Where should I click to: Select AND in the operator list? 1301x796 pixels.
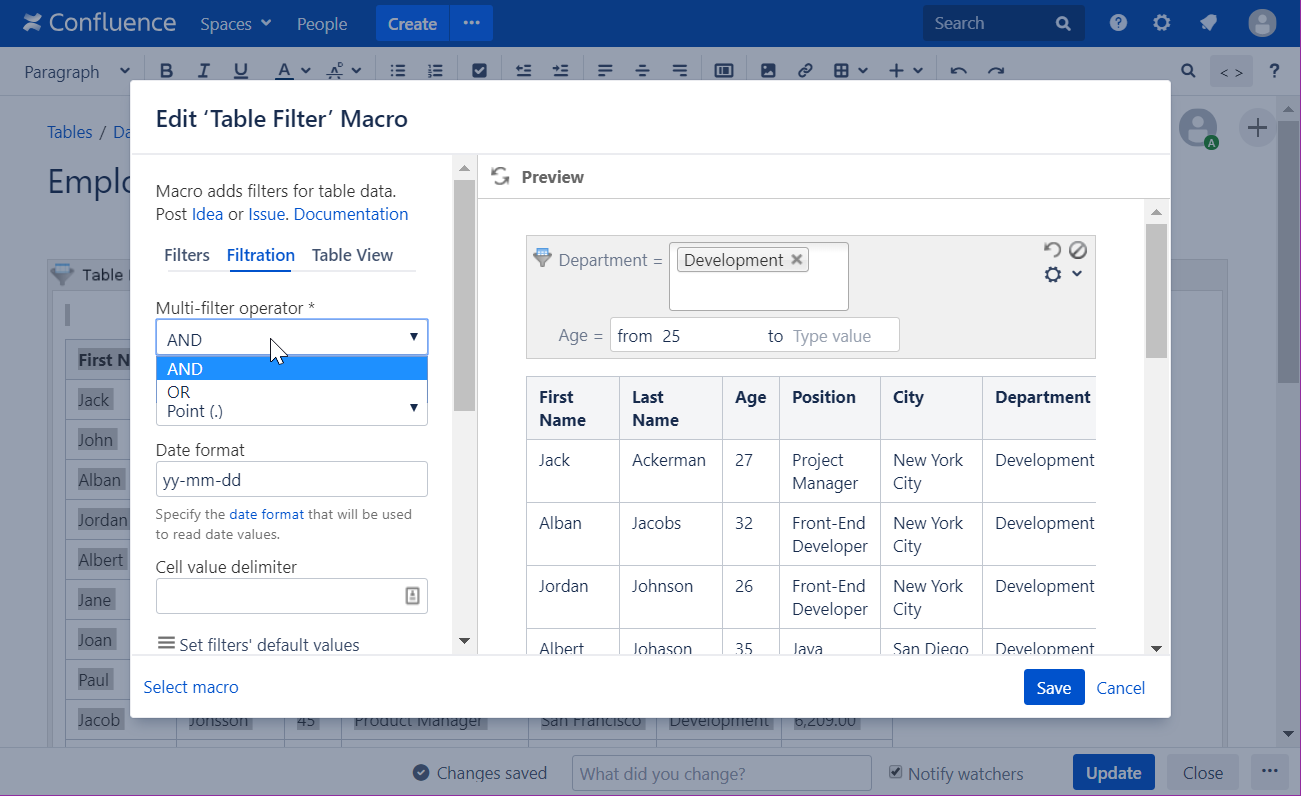coord(185,369)
